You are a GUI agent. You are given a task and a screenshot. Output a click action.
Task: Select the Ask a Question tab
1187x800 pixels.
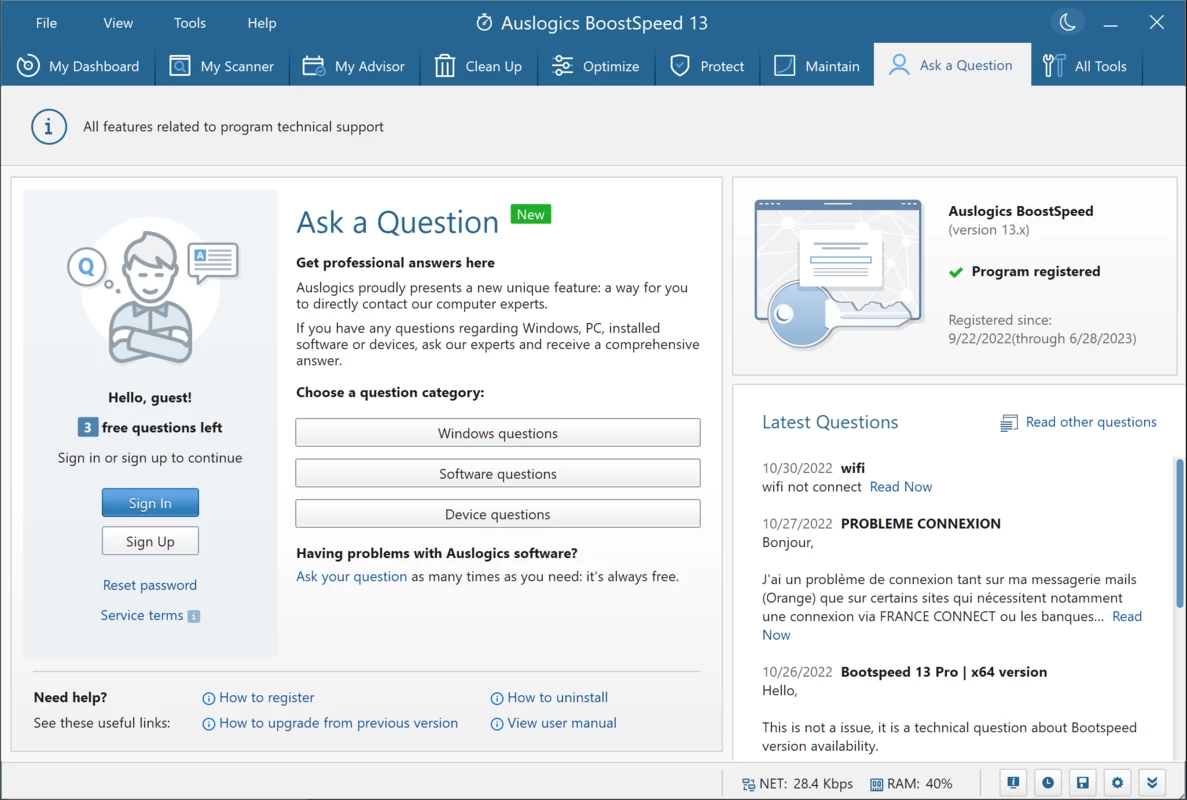pyautogui.click(x=952, y=65)
